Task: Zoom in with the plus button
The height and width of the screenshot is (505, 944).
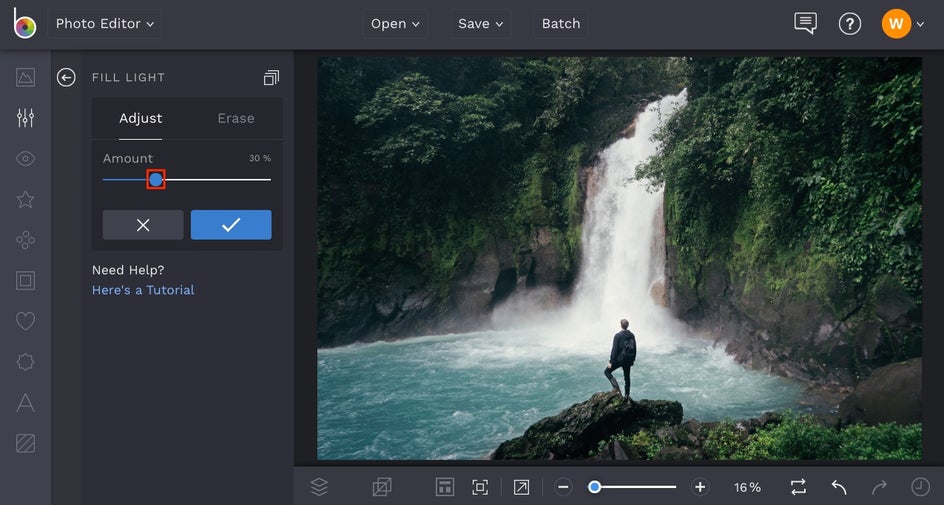Action: 700,487
